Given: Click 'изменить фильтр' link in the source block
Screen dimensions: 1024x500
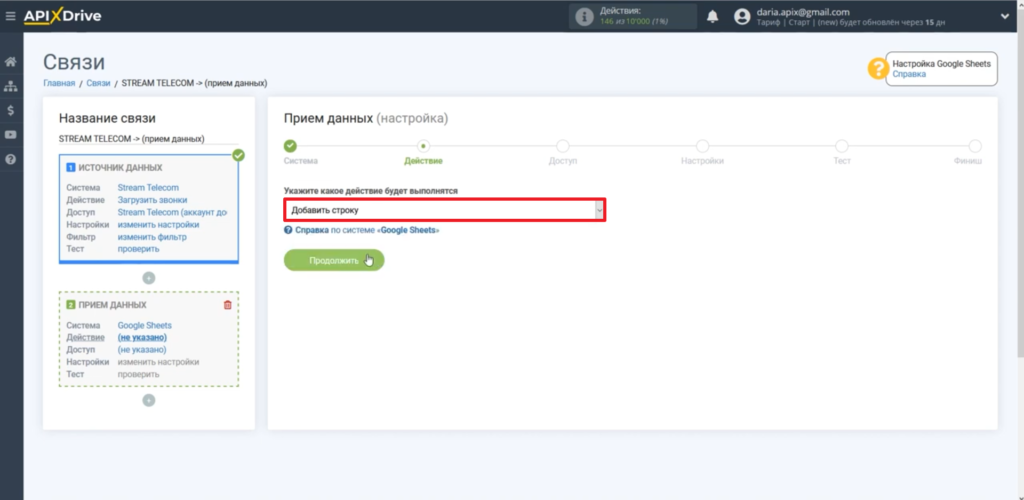Looking at the screenshot, I should coord(152,237).
